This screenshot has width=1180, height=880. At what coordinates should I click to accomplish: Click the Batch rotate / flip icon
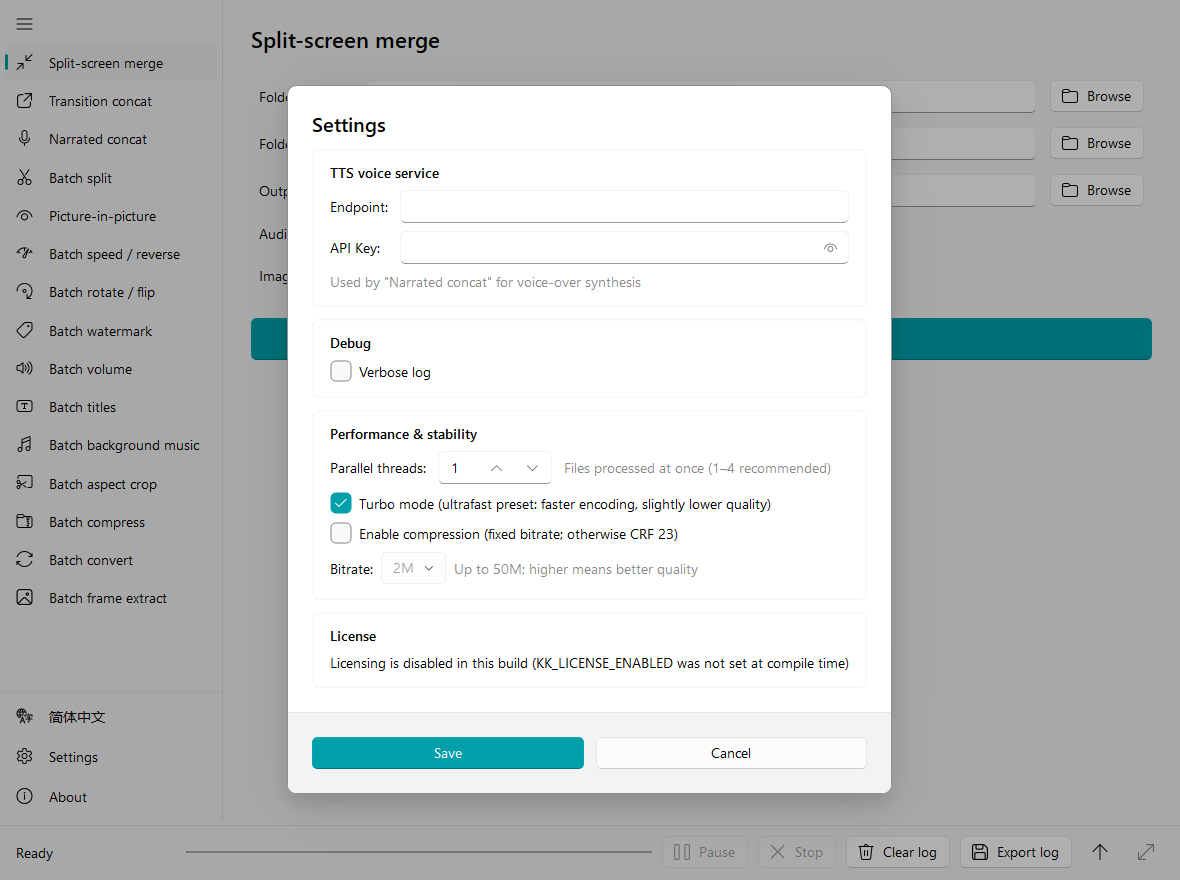point(25,292)
